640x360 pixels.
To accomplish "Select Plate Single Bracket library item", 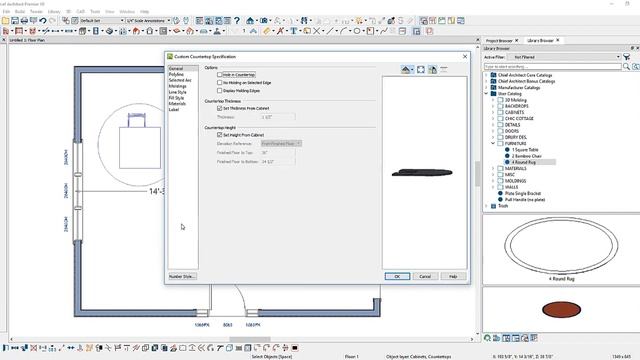I will click(522, 193).
